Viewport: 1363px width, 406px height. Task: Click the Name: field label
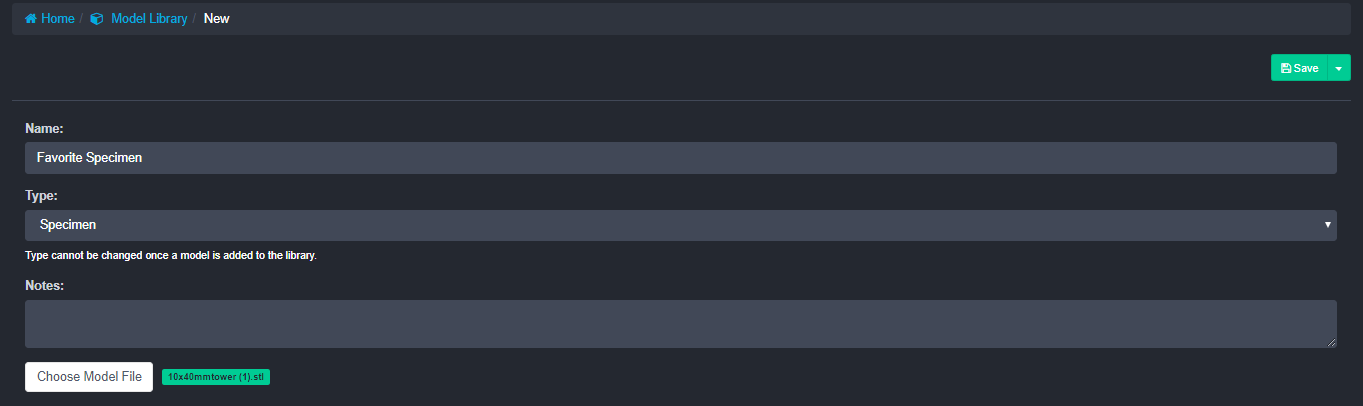tap(44, 129)
